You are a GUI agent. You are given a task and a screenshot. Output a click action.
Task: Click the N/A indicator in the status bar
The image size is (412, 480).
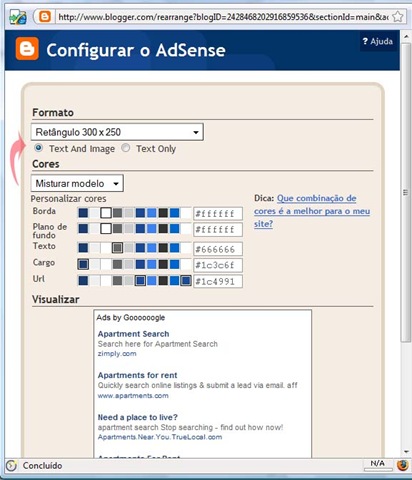click(378, 463)
